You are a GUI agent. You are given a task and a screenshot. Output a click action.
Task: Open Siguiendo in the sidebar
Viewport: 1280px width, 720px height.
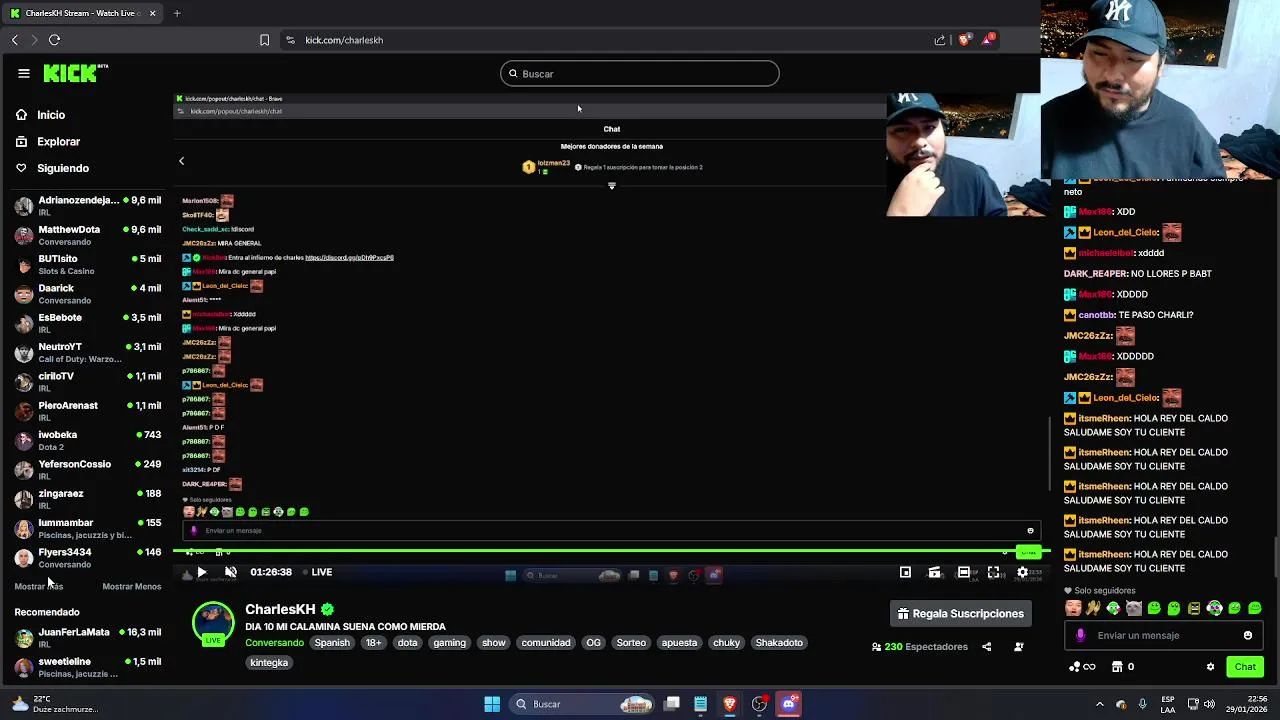(52, 168)
